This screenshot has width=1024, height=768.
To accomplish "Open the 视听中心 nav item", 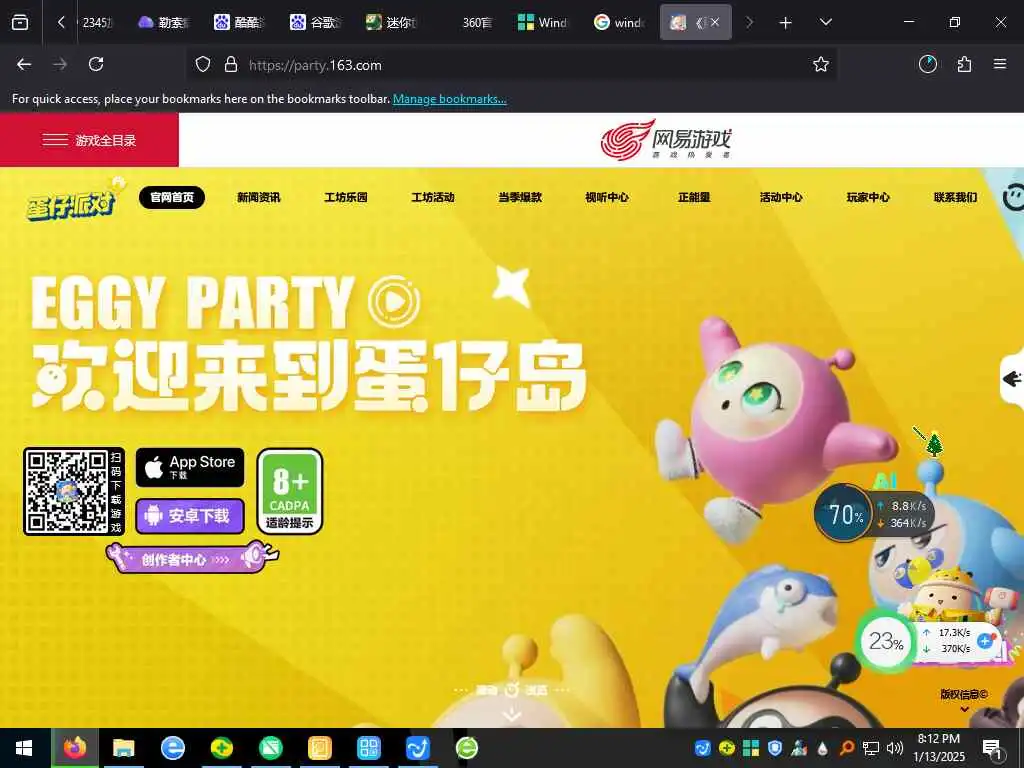I will click(607, 197).
